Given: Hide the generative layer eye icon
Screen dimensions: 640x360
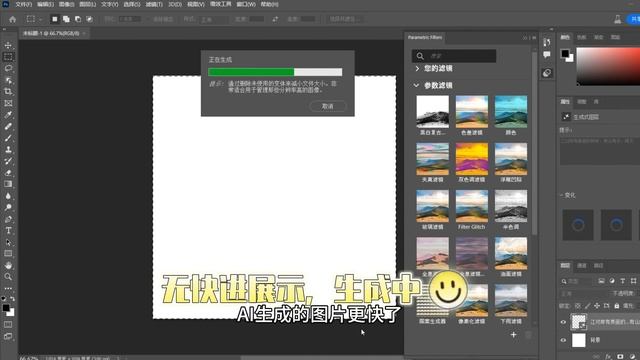Looking at the screenshot, I should point(564,322).
